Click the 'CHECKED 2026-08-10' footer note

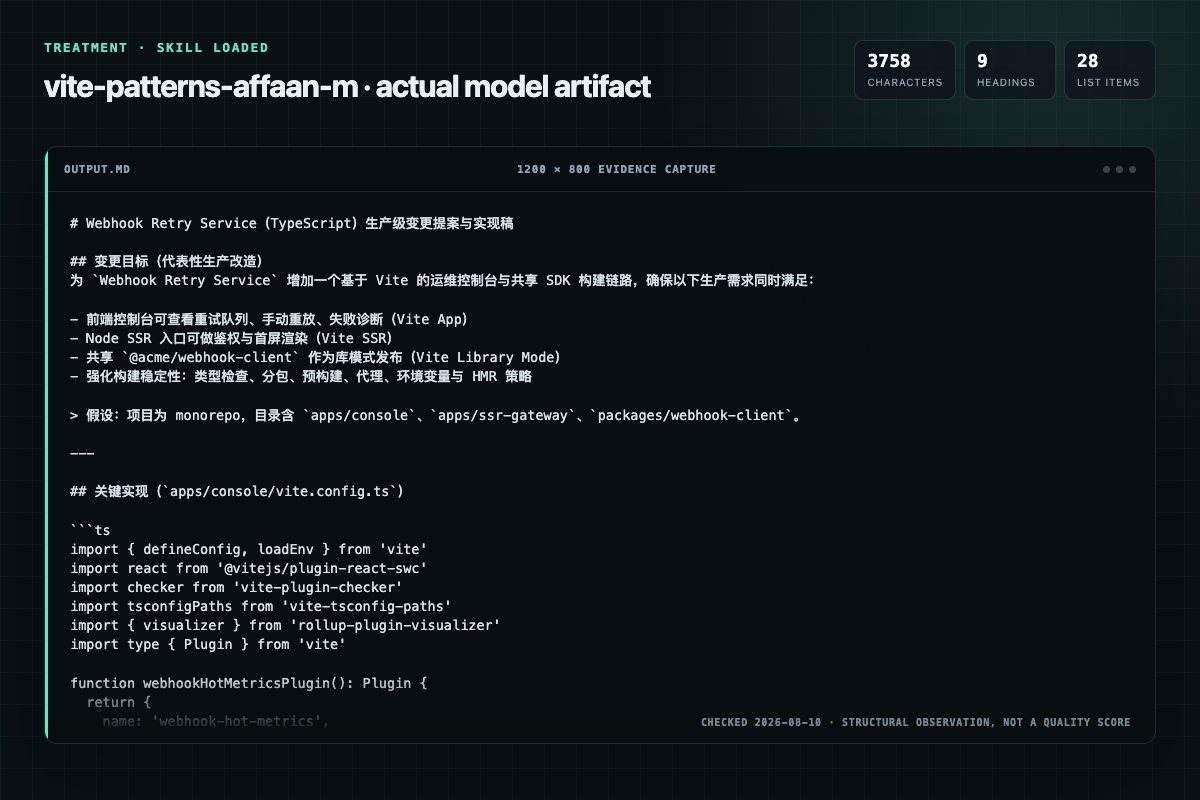pos(916,722)
